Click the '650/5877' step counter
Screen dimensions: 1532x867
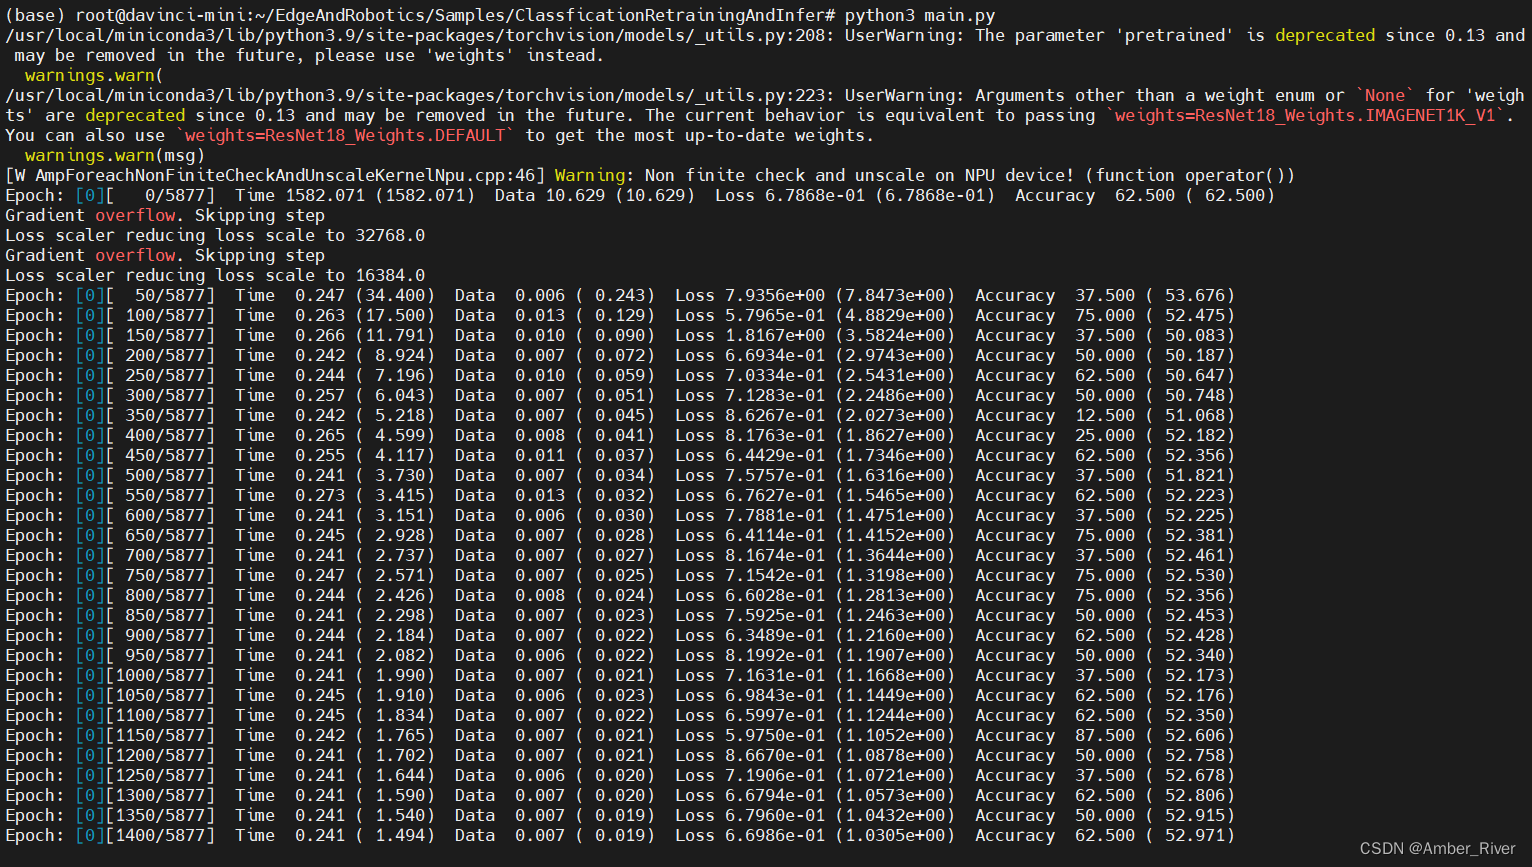165,535
